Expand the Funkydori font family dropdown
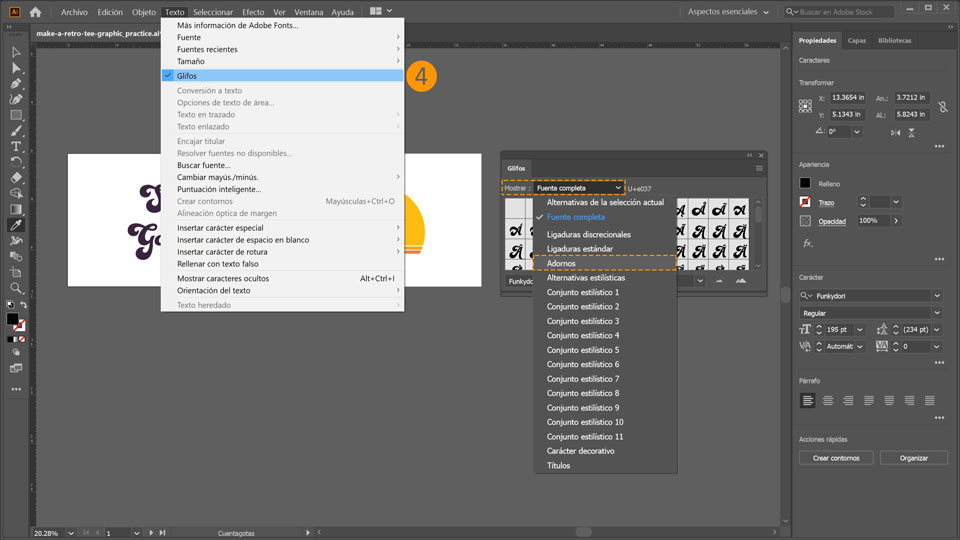Viewport: 960px width, 540px height. [x=937, y=296]
